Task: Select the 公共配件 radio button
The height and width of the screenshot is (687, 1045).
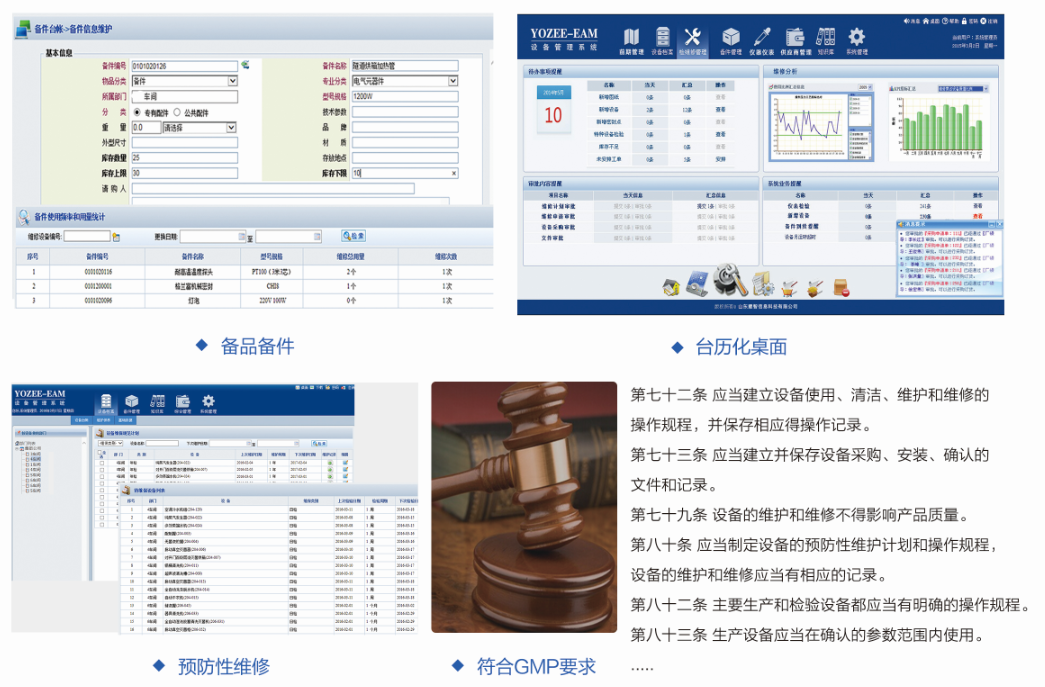Action: pos(175,111)
